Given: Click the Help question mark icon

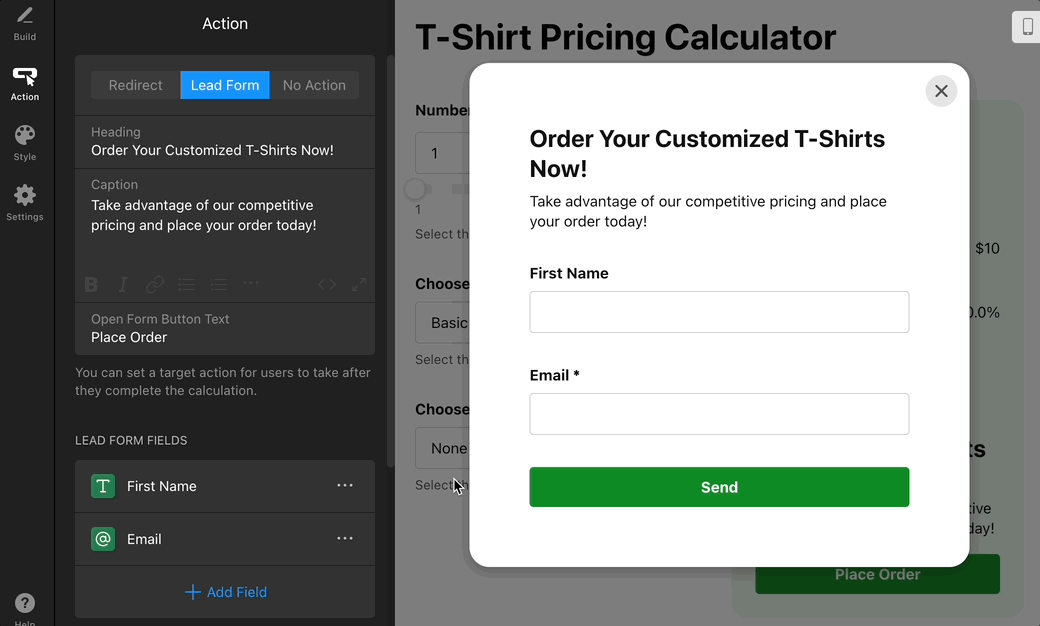Looking at the screenshot, I should 25,603.
